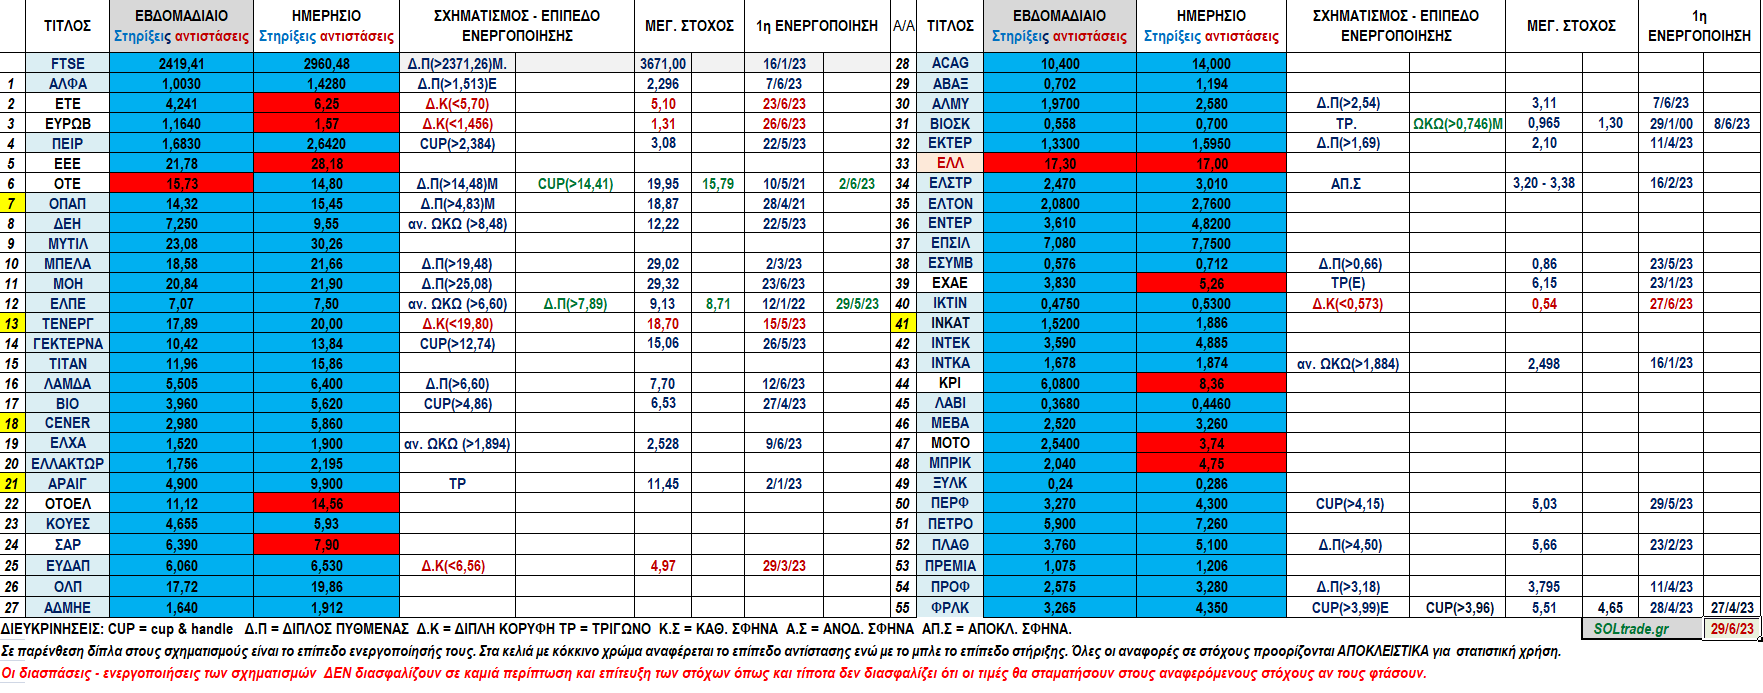Viewport: 1763px width, 693px height.
Task: Click the ΑΛΦΑ ticker cell
Action: [67, 84]
